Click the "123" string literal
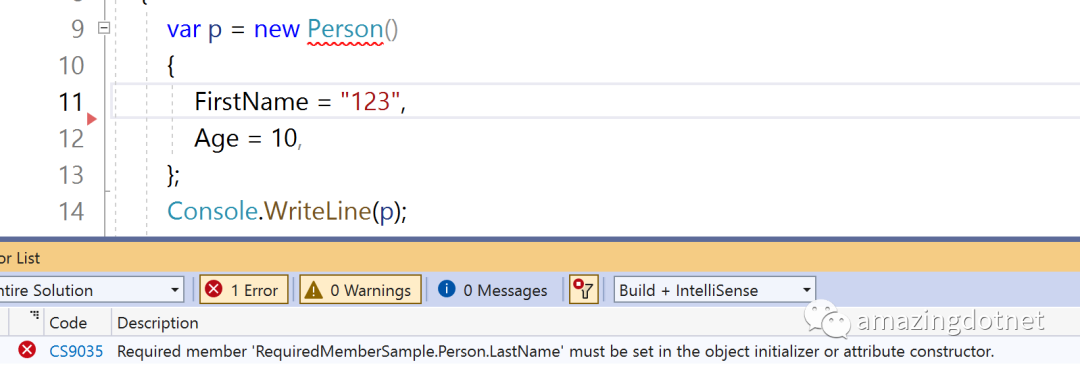Screen dimensions: 1080x371 371,102
